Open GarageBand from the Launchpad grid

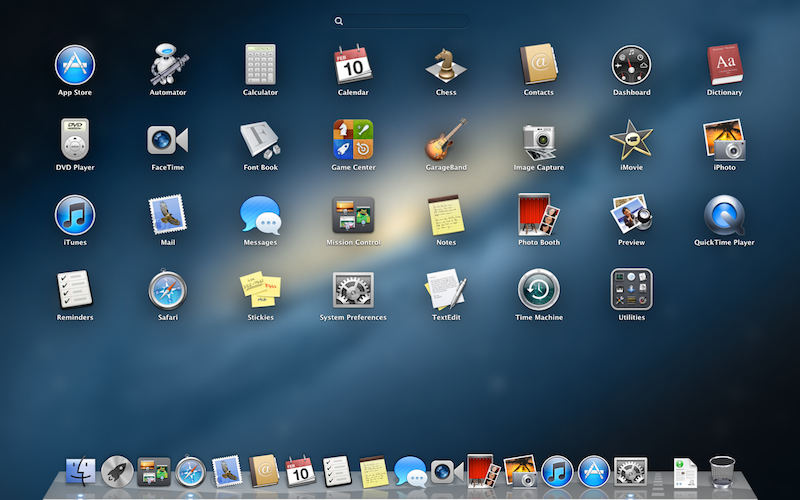[x=446, y=140]
